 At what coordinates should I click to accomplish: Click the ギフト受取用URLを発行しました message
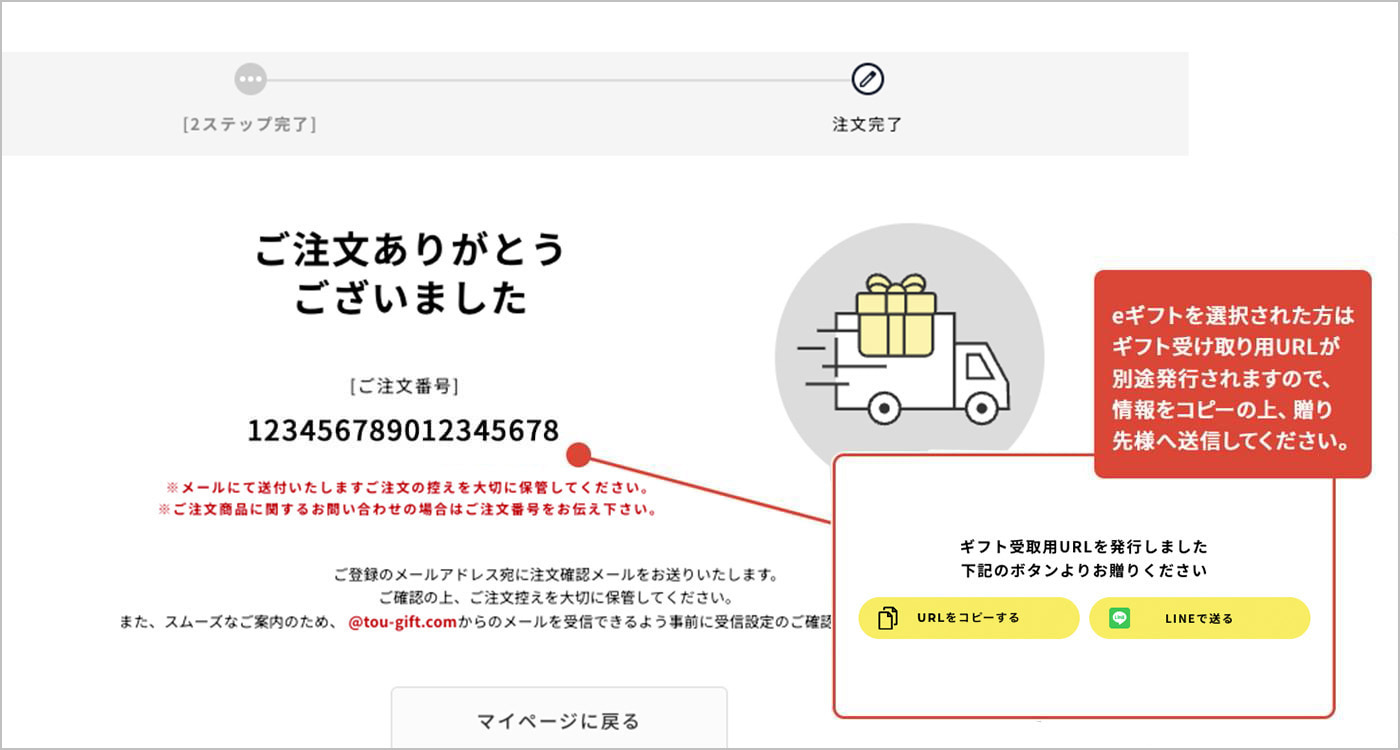coord(1084,547)
